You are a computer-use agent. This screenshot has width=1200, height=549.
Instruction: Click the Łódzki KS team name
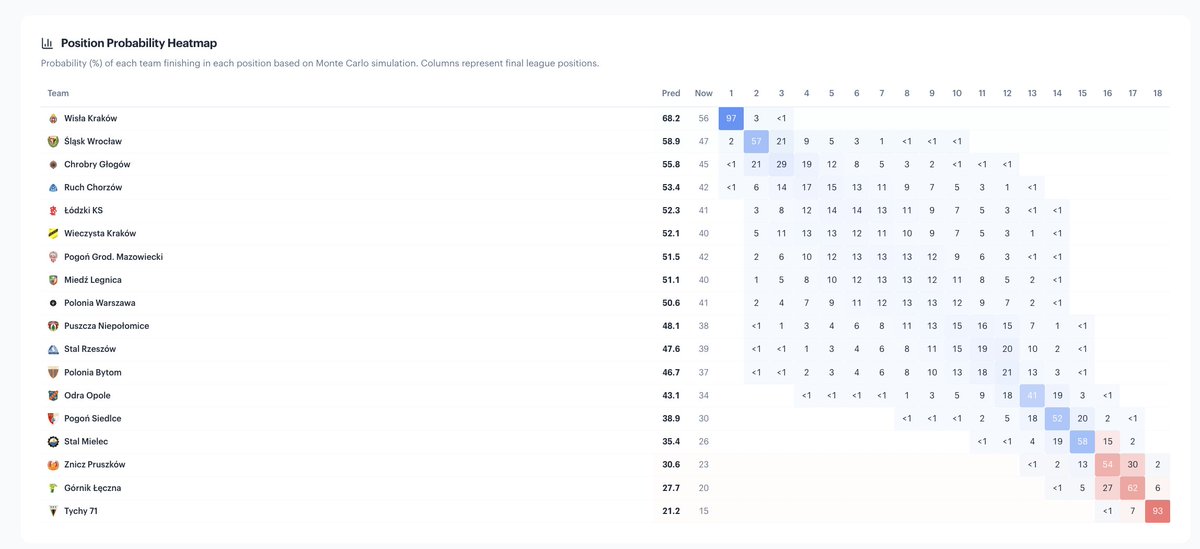(x=83, y=210)
